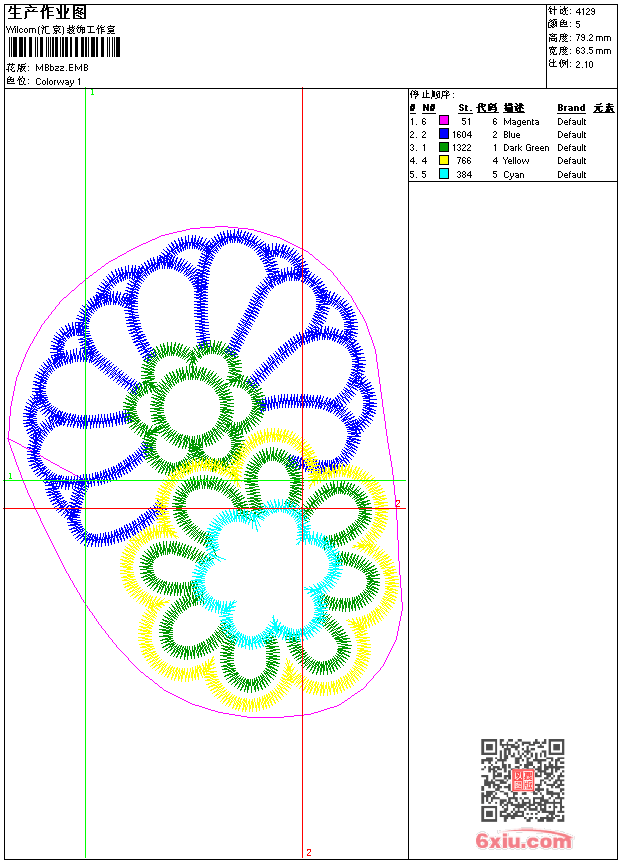Select the MBbzz.EMB design file name

pos(61,68)
